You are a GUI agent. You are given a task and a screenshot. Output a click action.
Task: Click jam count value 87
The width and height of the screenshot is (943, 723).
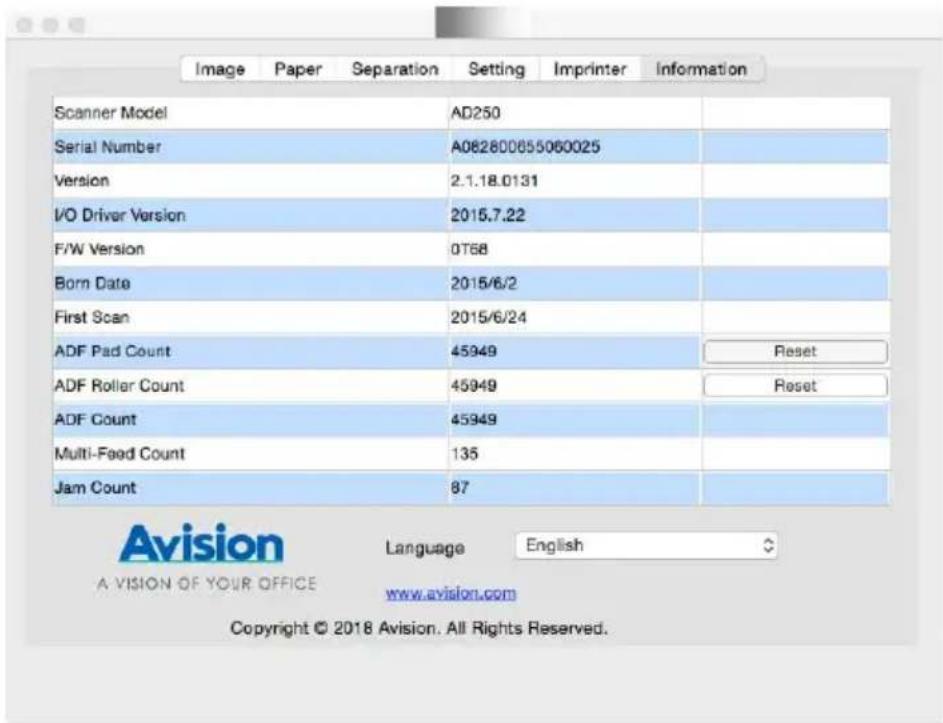pyautogui.click(x=459, y=488)
